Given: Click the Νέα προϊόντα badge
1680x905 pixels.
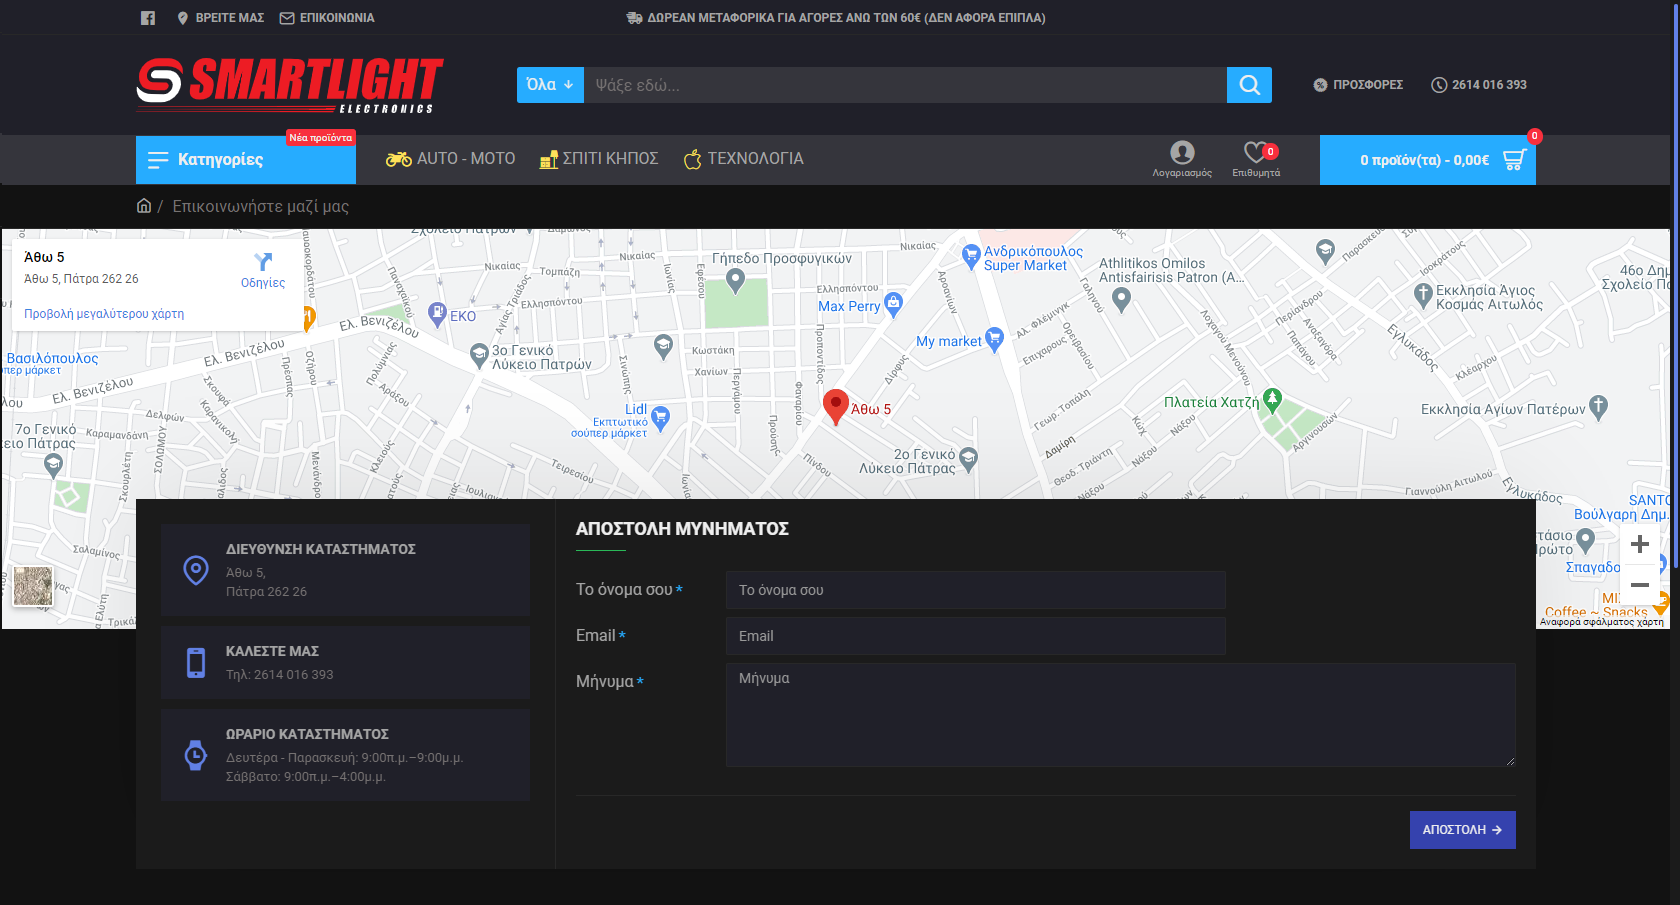Looking at the screenshot, I should coord(321,138).
